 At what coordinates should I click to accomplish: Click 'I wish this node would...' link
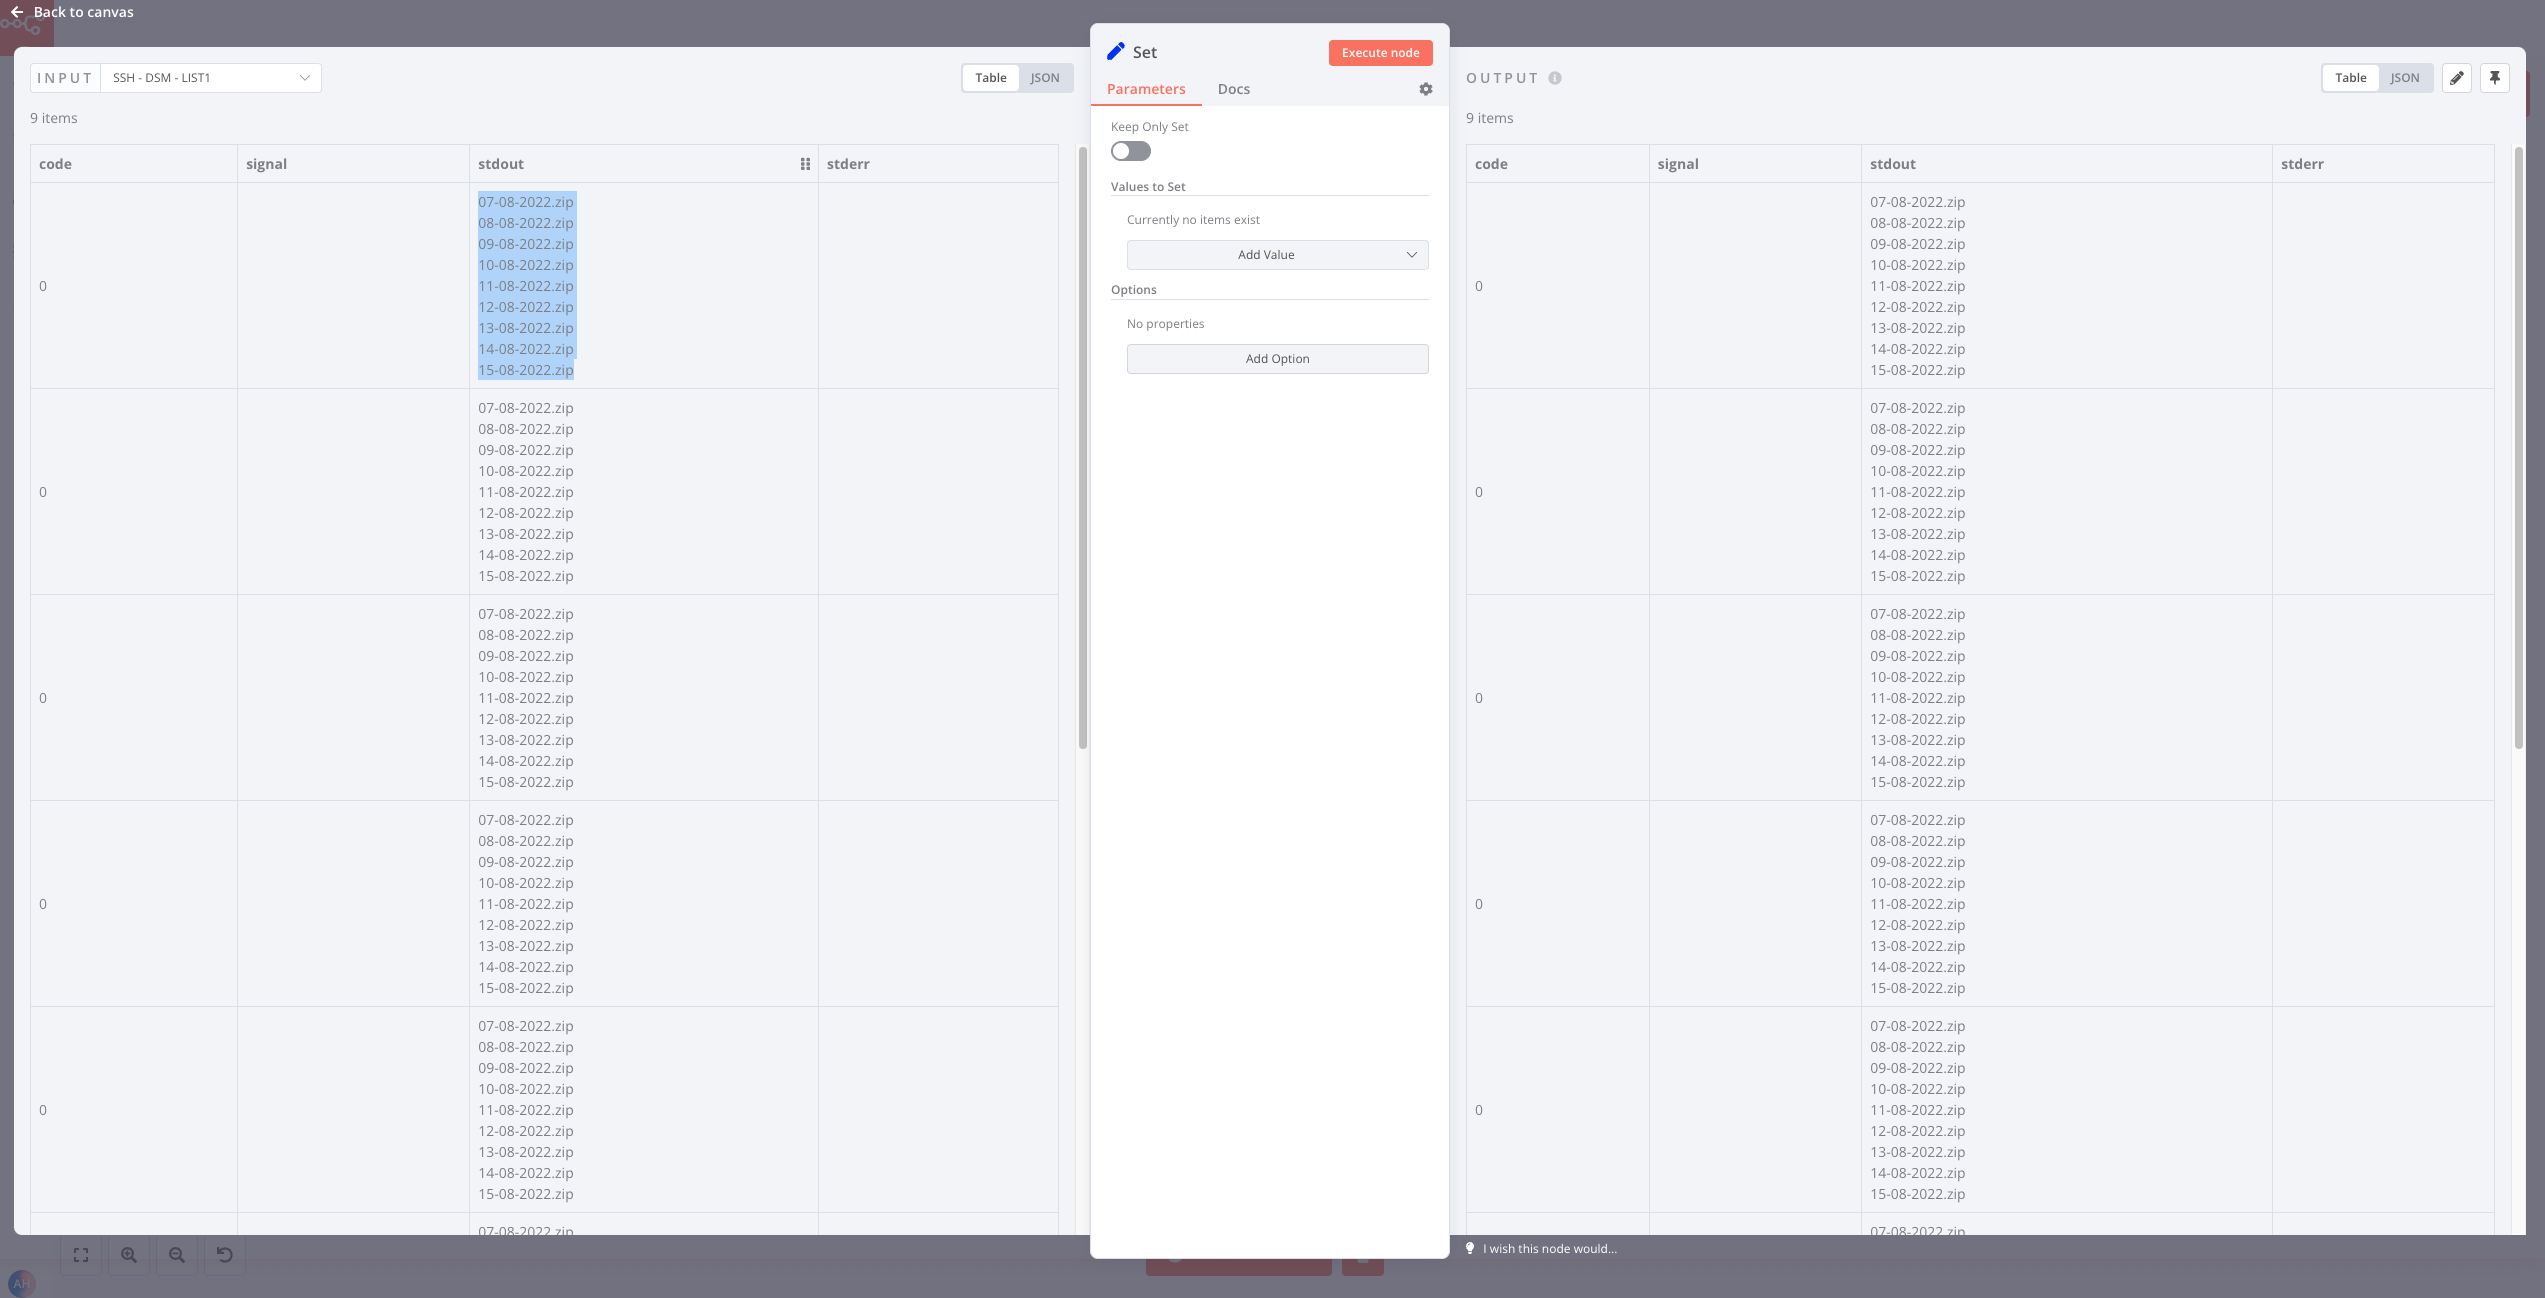[1549, 1248]
